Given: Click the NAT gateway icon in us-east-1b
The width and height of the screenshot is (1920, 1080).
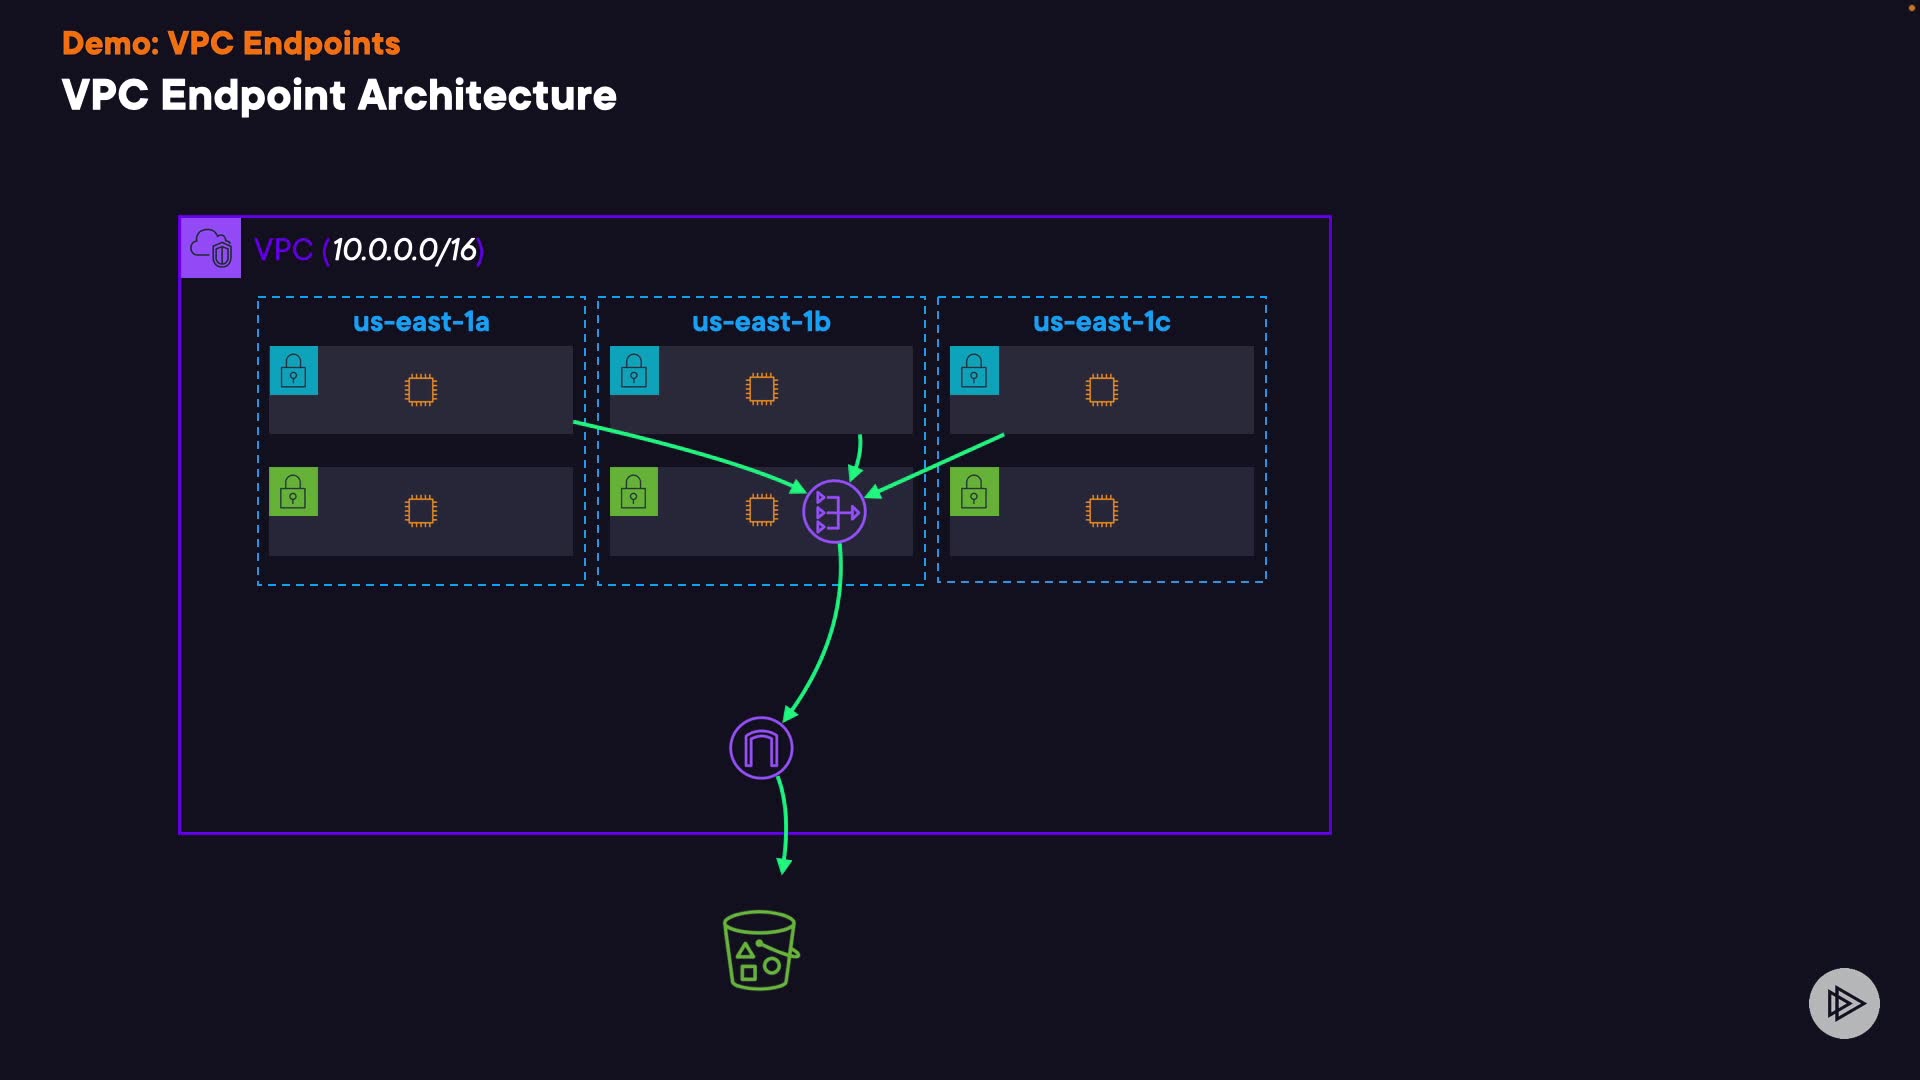Looking at the screenshot, I should [834, 512].
